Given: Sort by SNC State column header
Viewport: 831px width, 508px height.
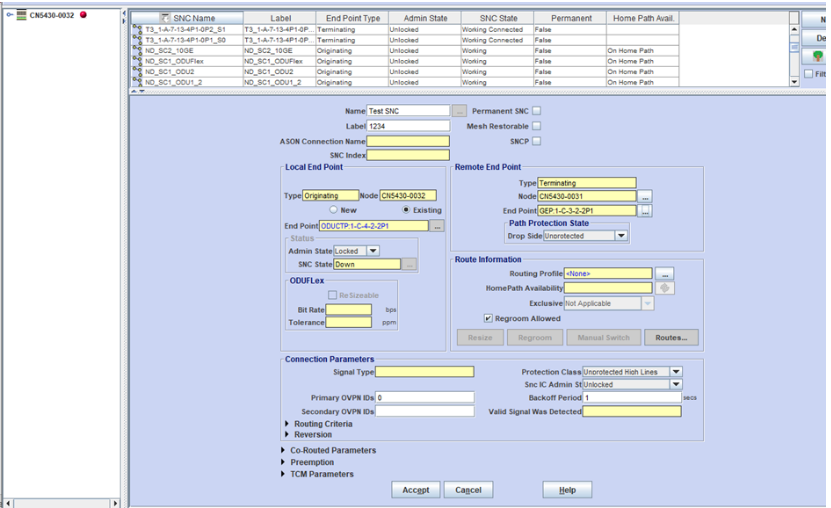Looking at the screenshot, I should click(498, 18).
